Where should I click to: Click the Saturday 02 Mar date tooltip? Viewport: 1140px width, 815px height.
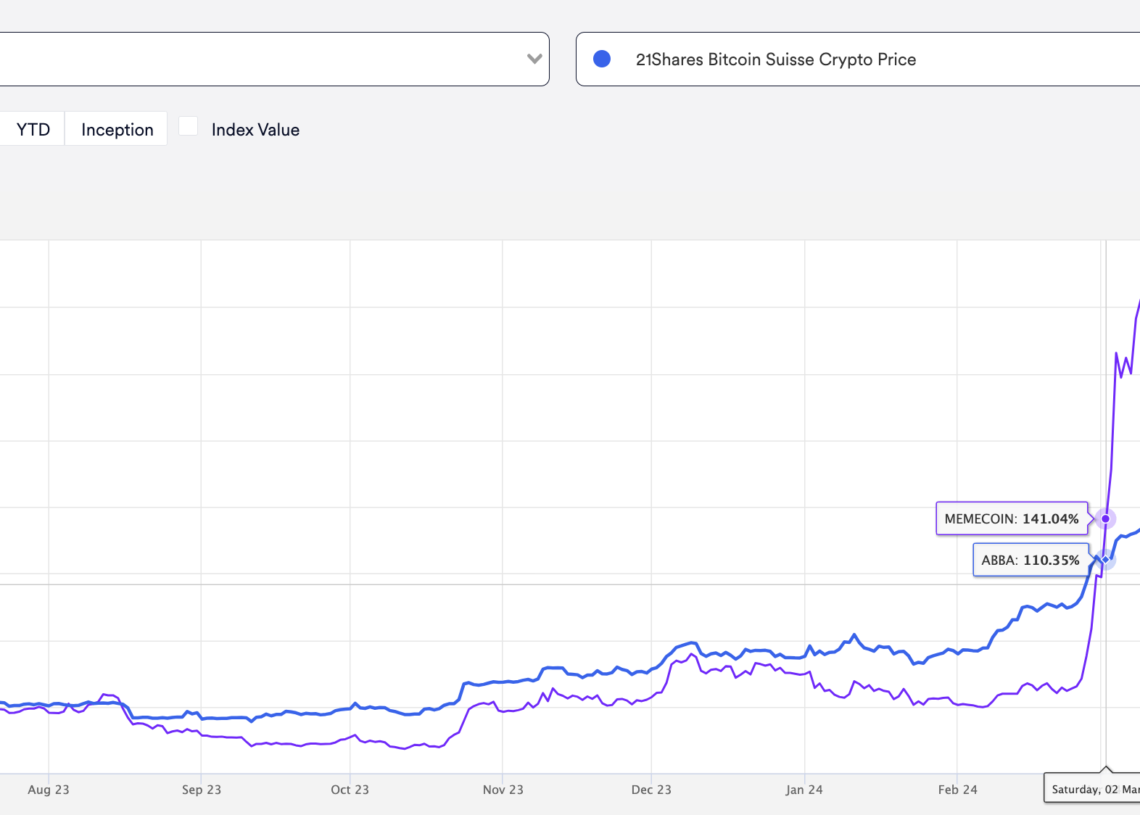point(1094,789)
